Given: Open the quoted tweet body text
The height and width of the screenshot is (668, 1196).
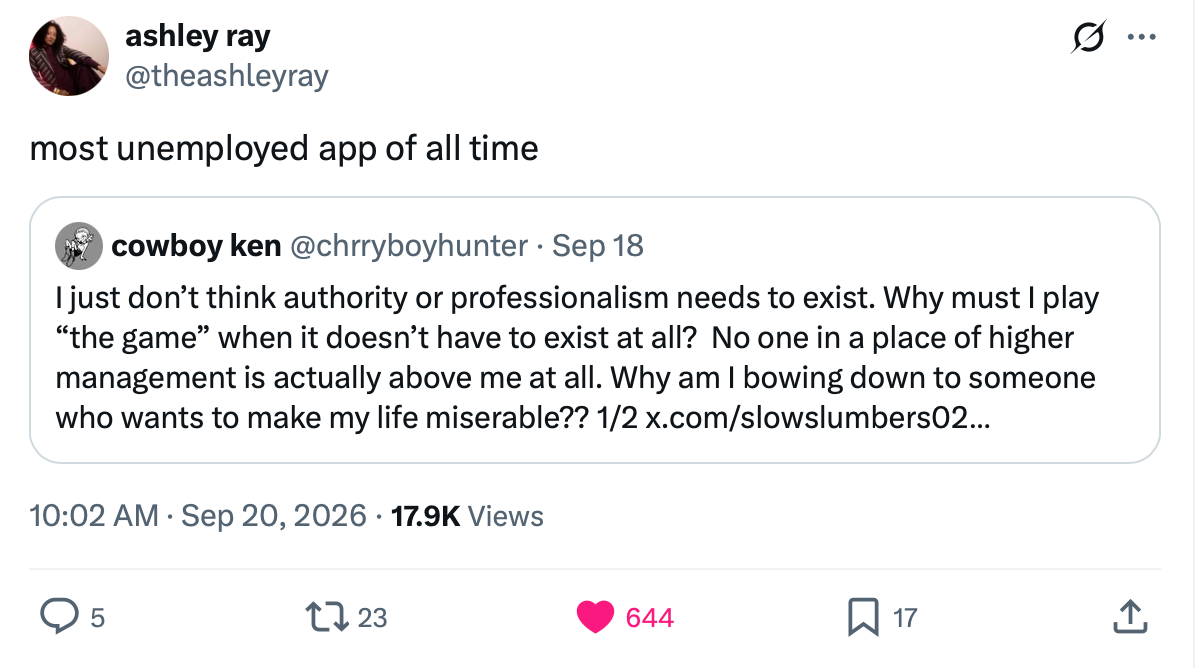Looking at the screenshot, I should [x=577, y=358].
